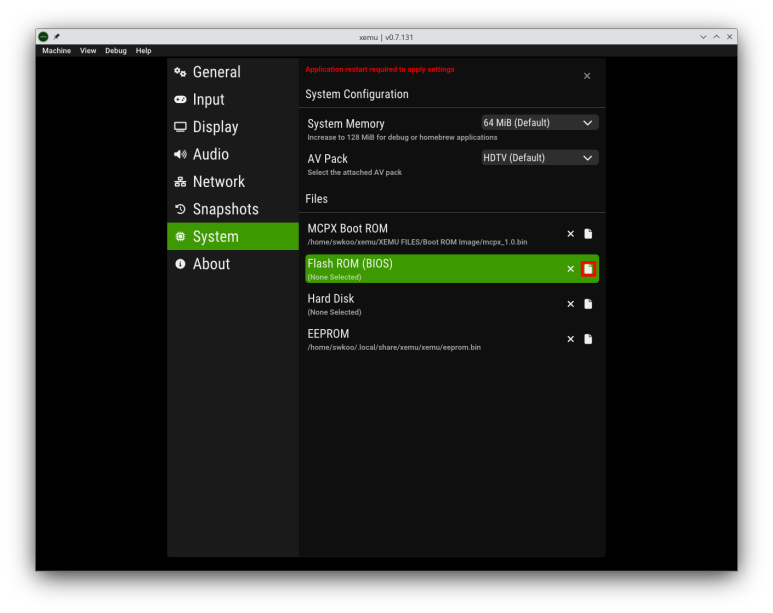Clear the EEPROM file path
The height and width of the screenshot is (613, 773).
[570, 339]
